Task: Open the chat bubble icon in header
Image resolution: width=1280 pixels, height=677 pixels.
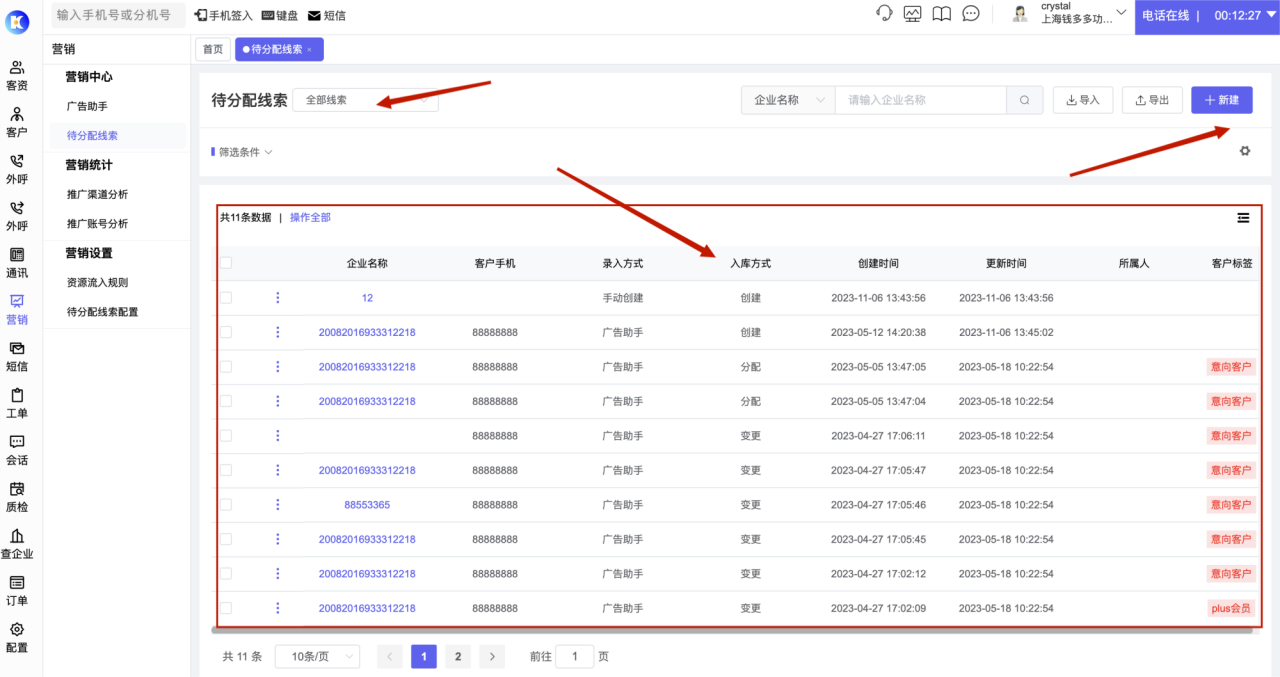Action: point(970,14)
